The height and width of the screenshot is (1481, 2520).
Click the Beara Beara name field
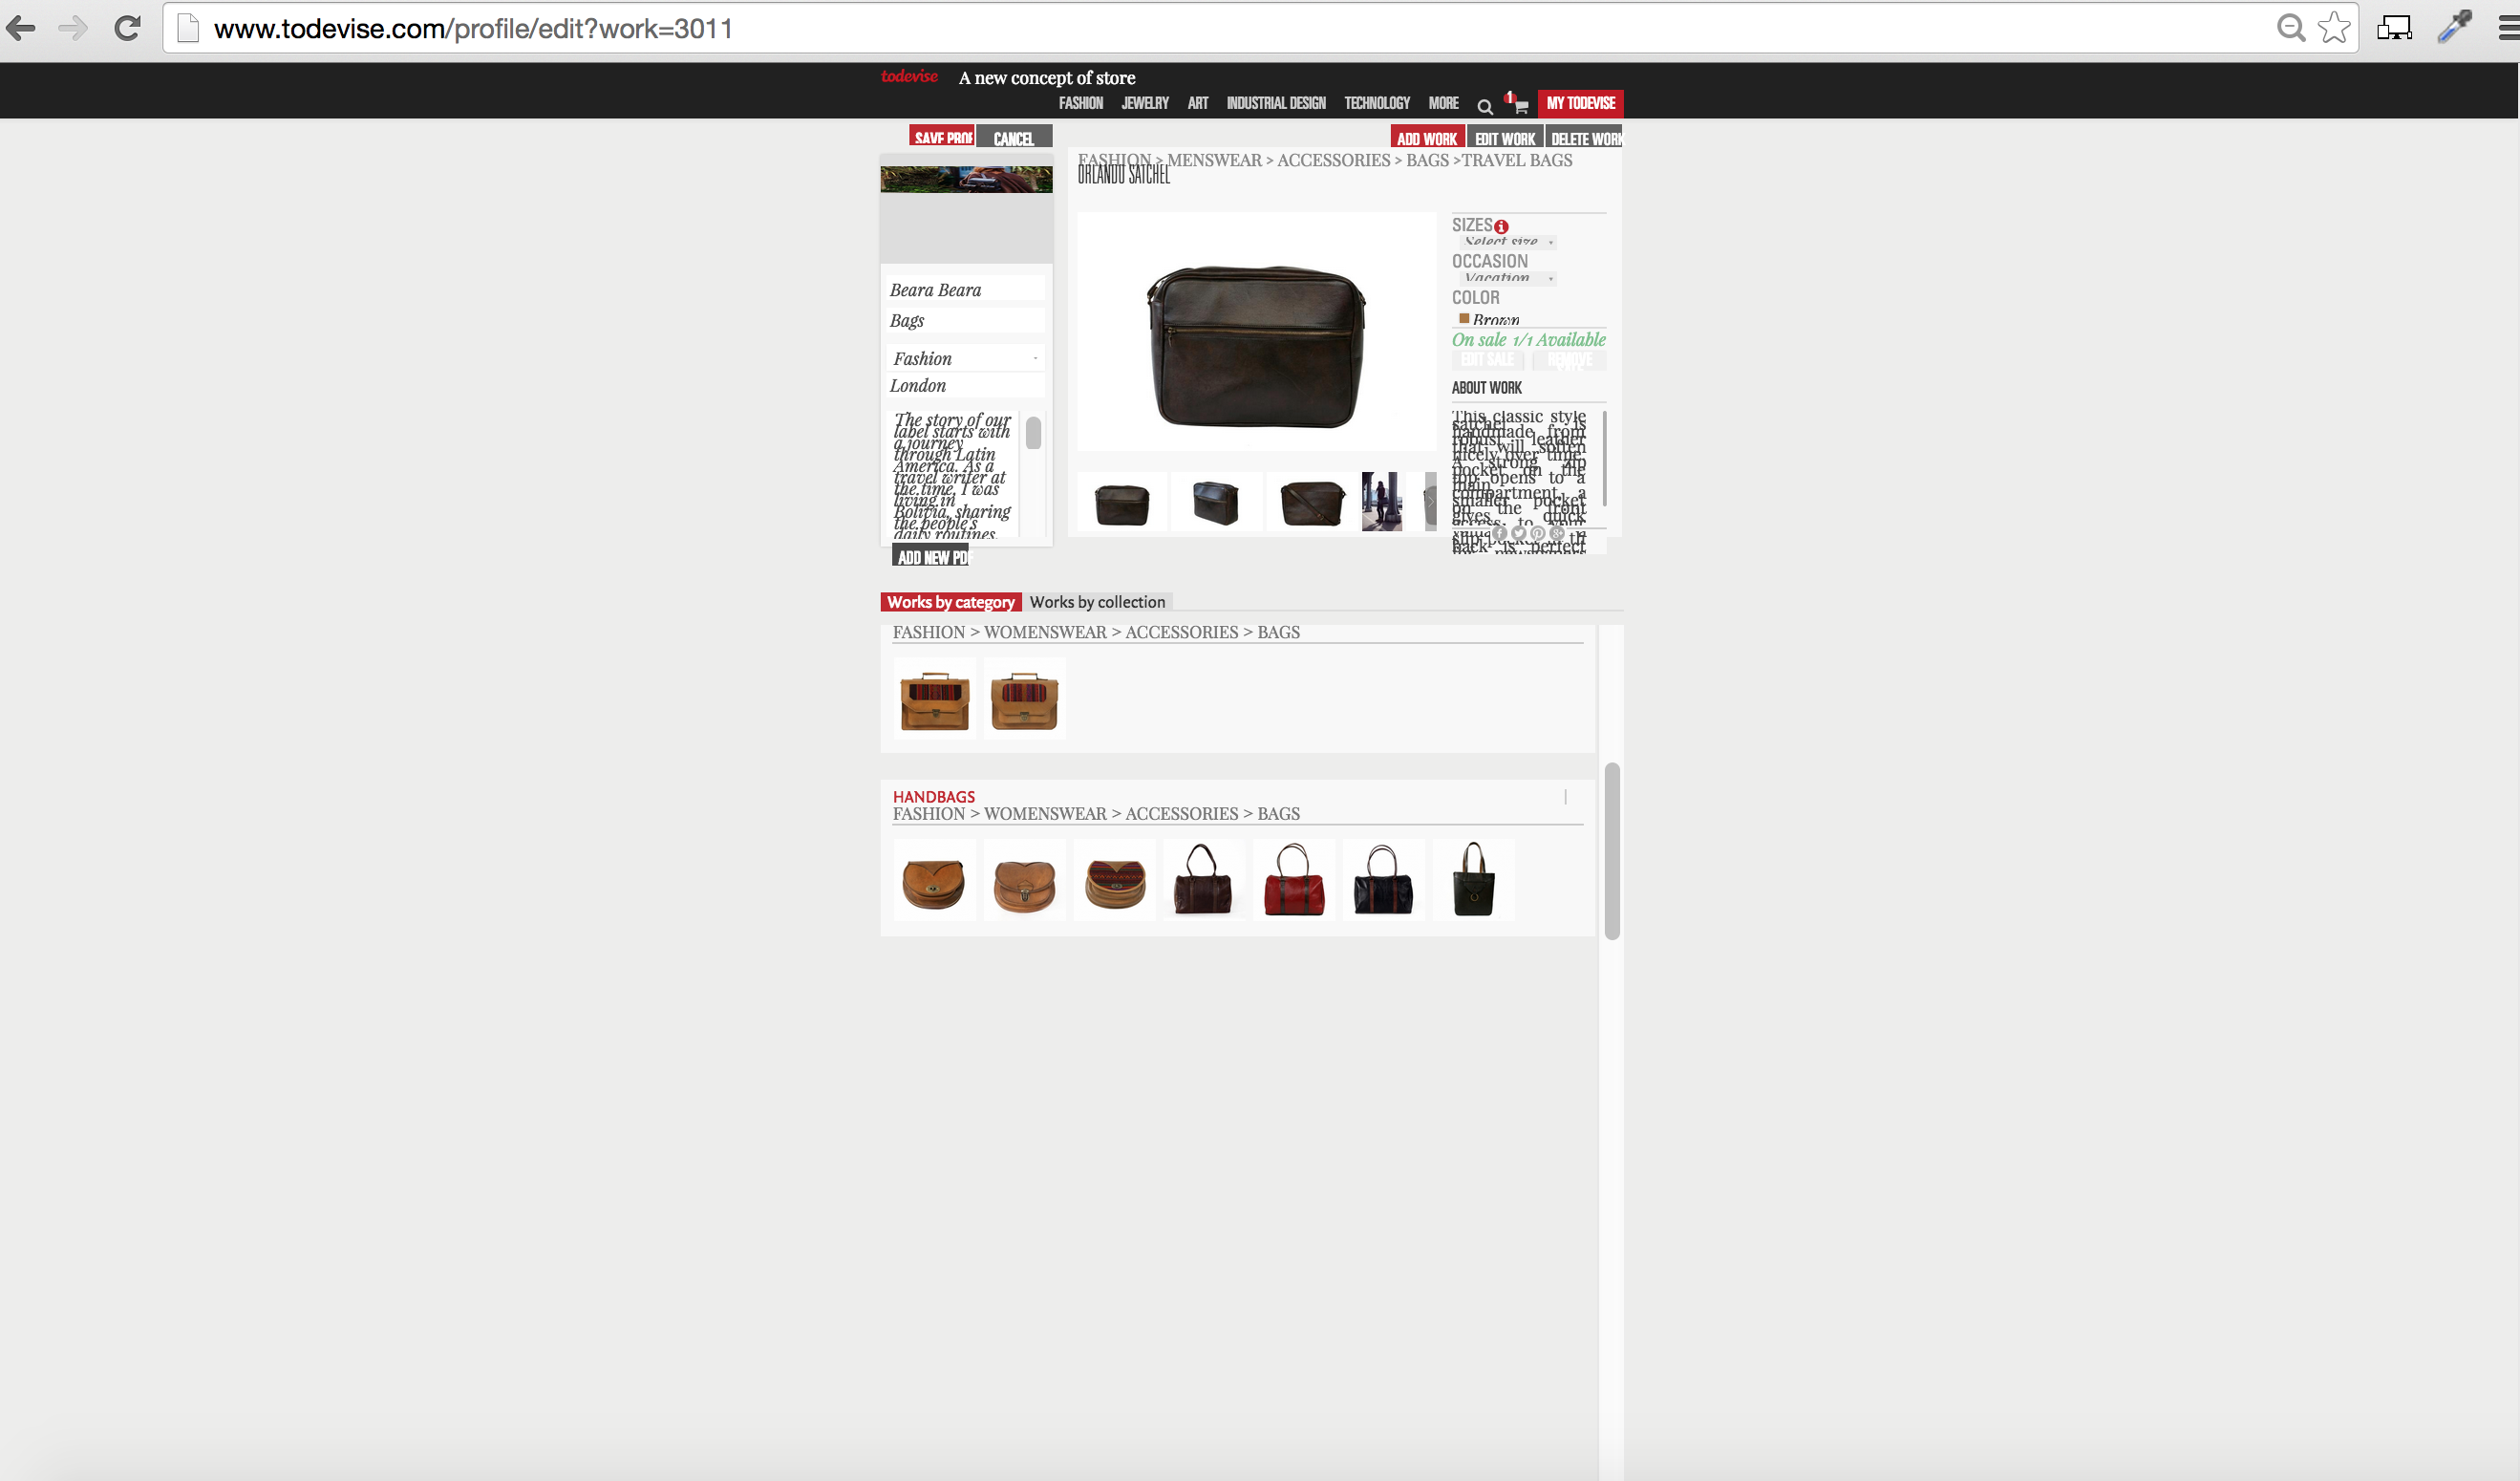pyautogui.click(x=965, y=289)
